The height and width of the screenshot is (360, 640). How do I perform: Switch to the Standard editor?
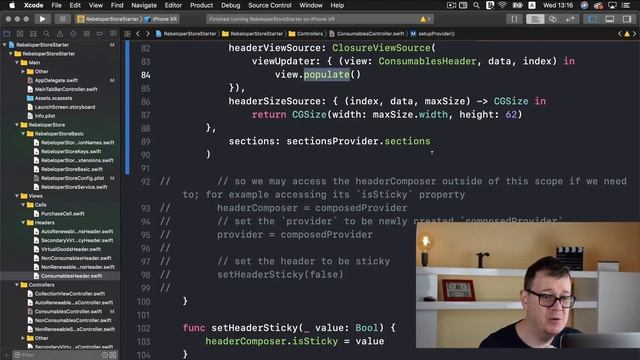(535, 19)
